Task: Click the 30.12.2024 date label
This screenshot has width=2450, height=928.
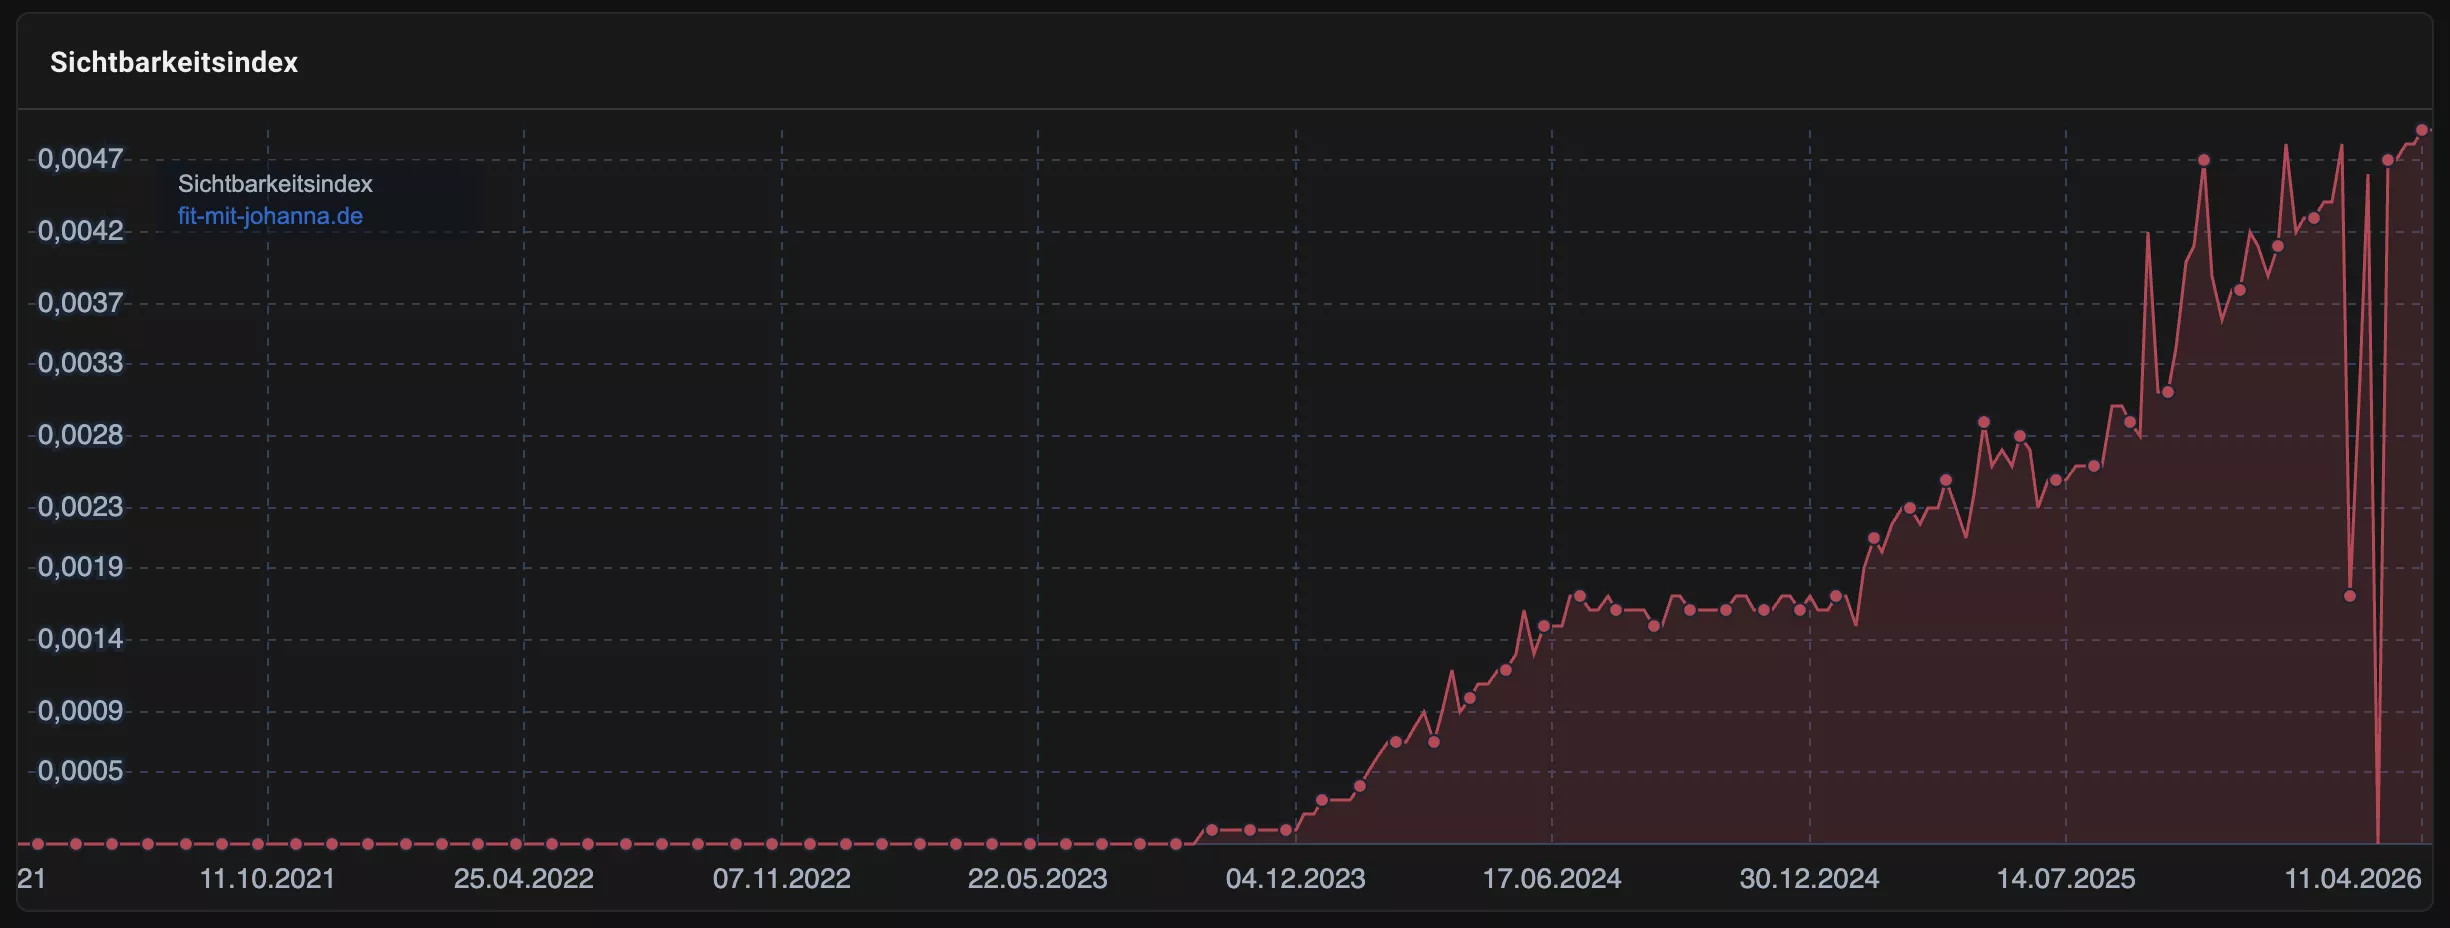Action: tap(1809, 878)
